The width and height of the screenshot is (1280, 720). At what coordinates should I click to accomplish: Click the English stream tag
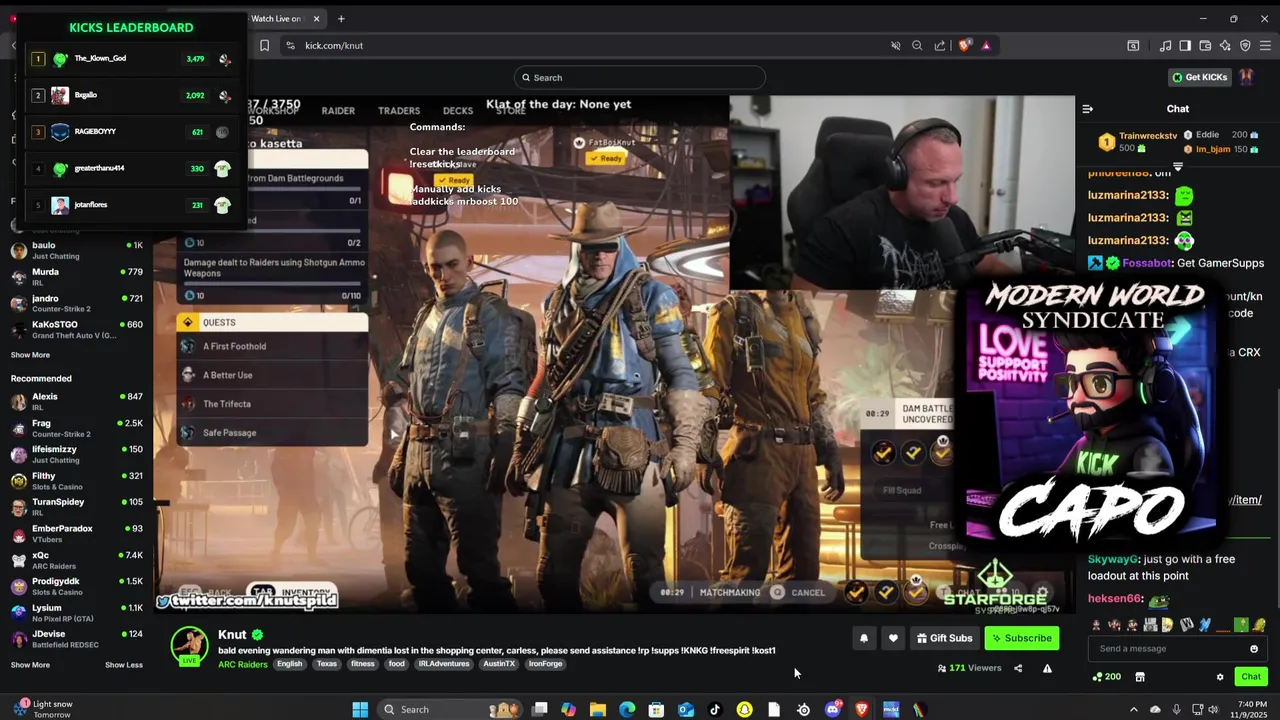pyautogui.click(x=290, y=664)
